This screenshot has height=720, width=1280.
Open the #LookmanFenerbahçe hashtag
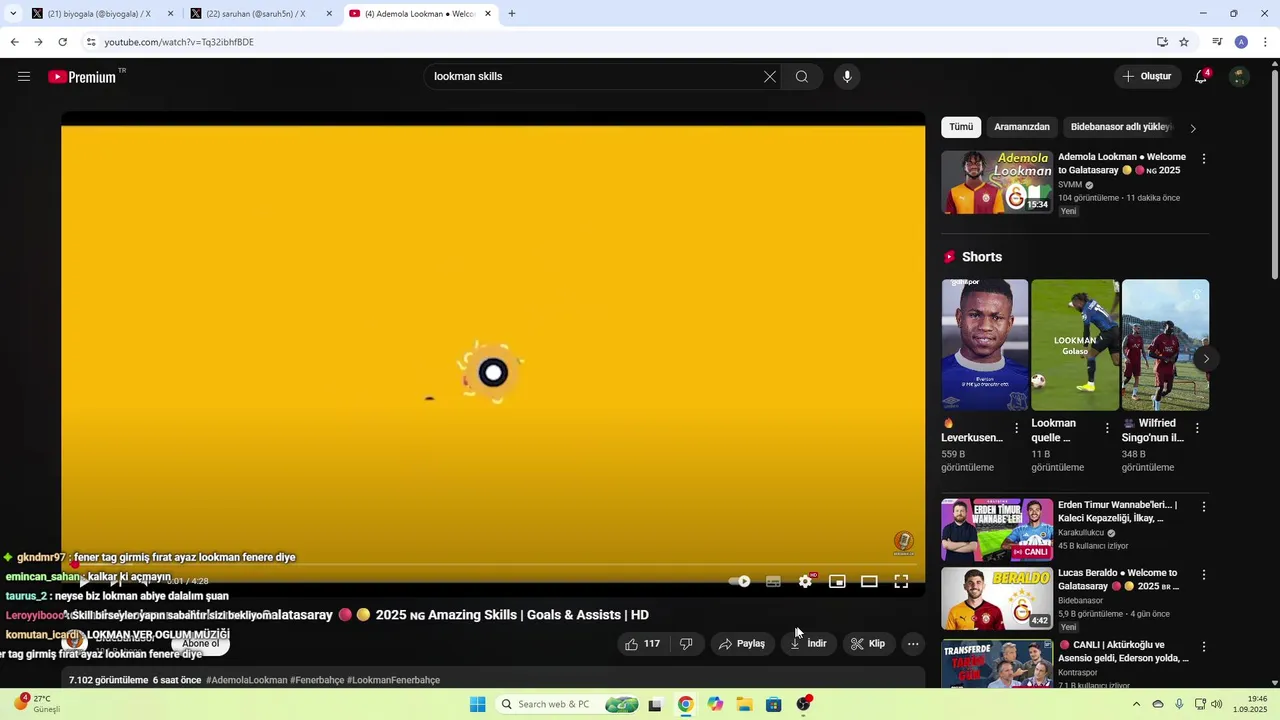pos(393,680)
